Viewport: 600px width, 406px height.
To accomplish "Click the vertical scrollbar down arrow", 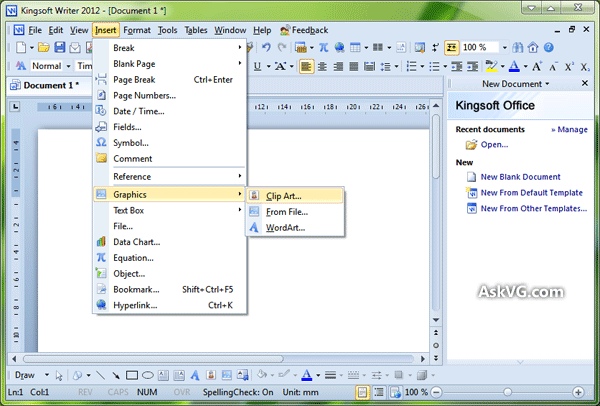I will 436,320.
